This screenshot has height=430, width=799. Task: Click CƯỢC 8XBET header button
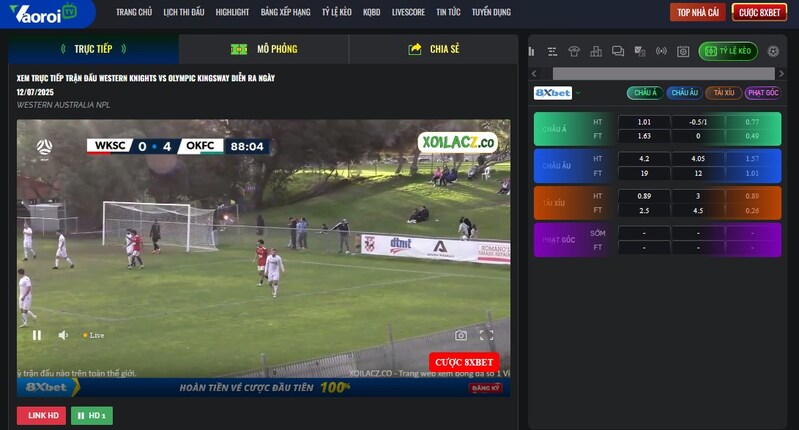click(759, 13)
